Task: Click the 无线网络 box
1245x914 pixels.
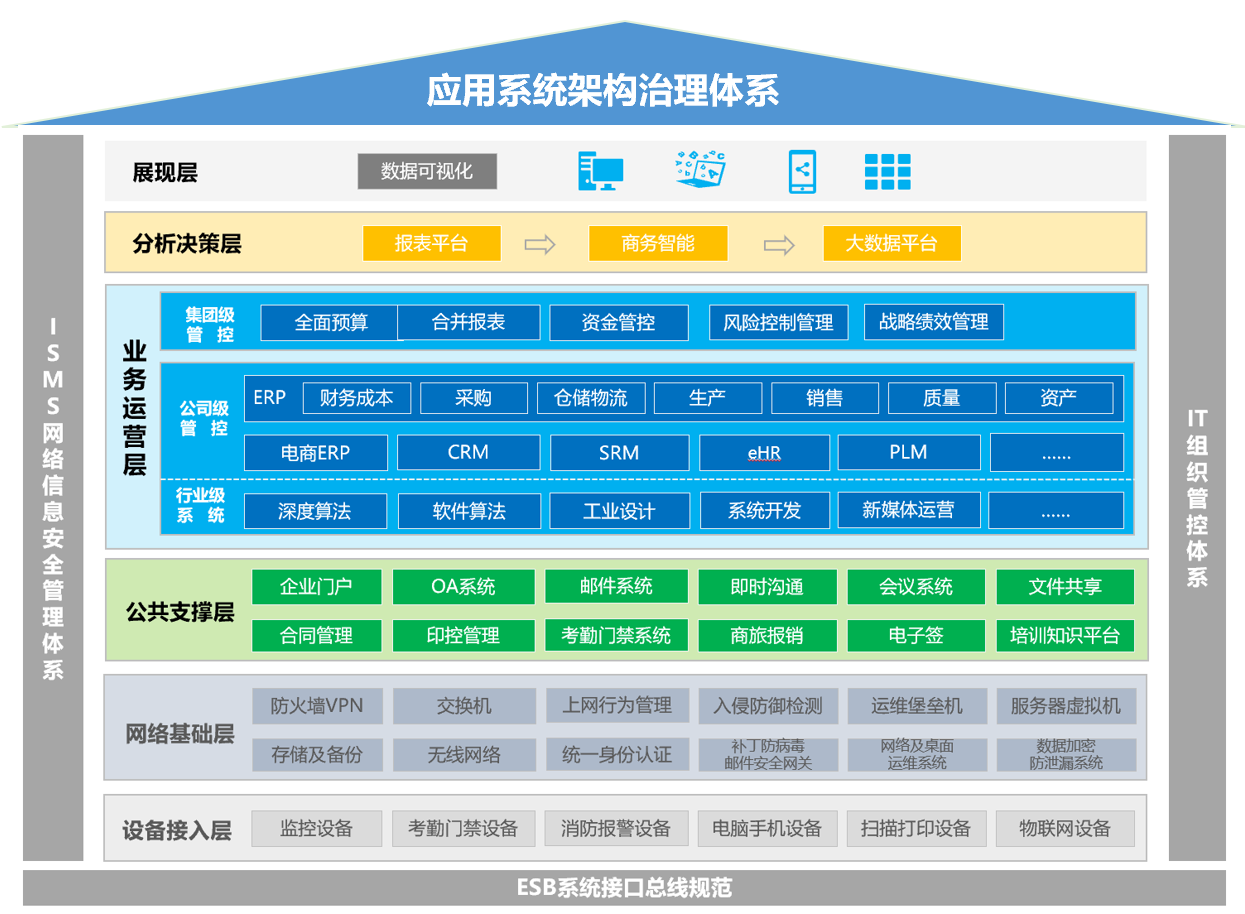Action: pyautogui.click(x=464, y=755)
